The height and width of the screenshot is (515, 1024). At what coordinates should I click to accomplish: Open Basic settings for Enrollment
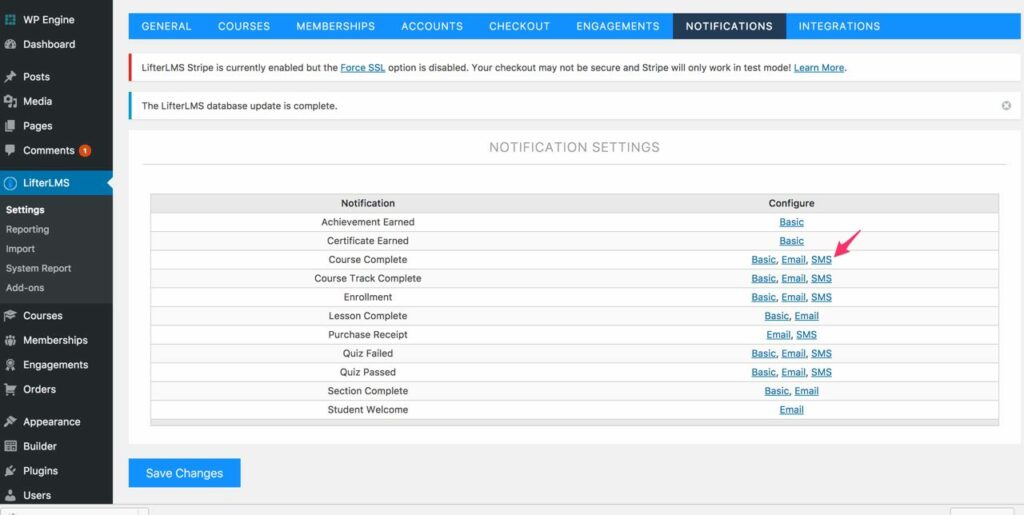(763, 297)
